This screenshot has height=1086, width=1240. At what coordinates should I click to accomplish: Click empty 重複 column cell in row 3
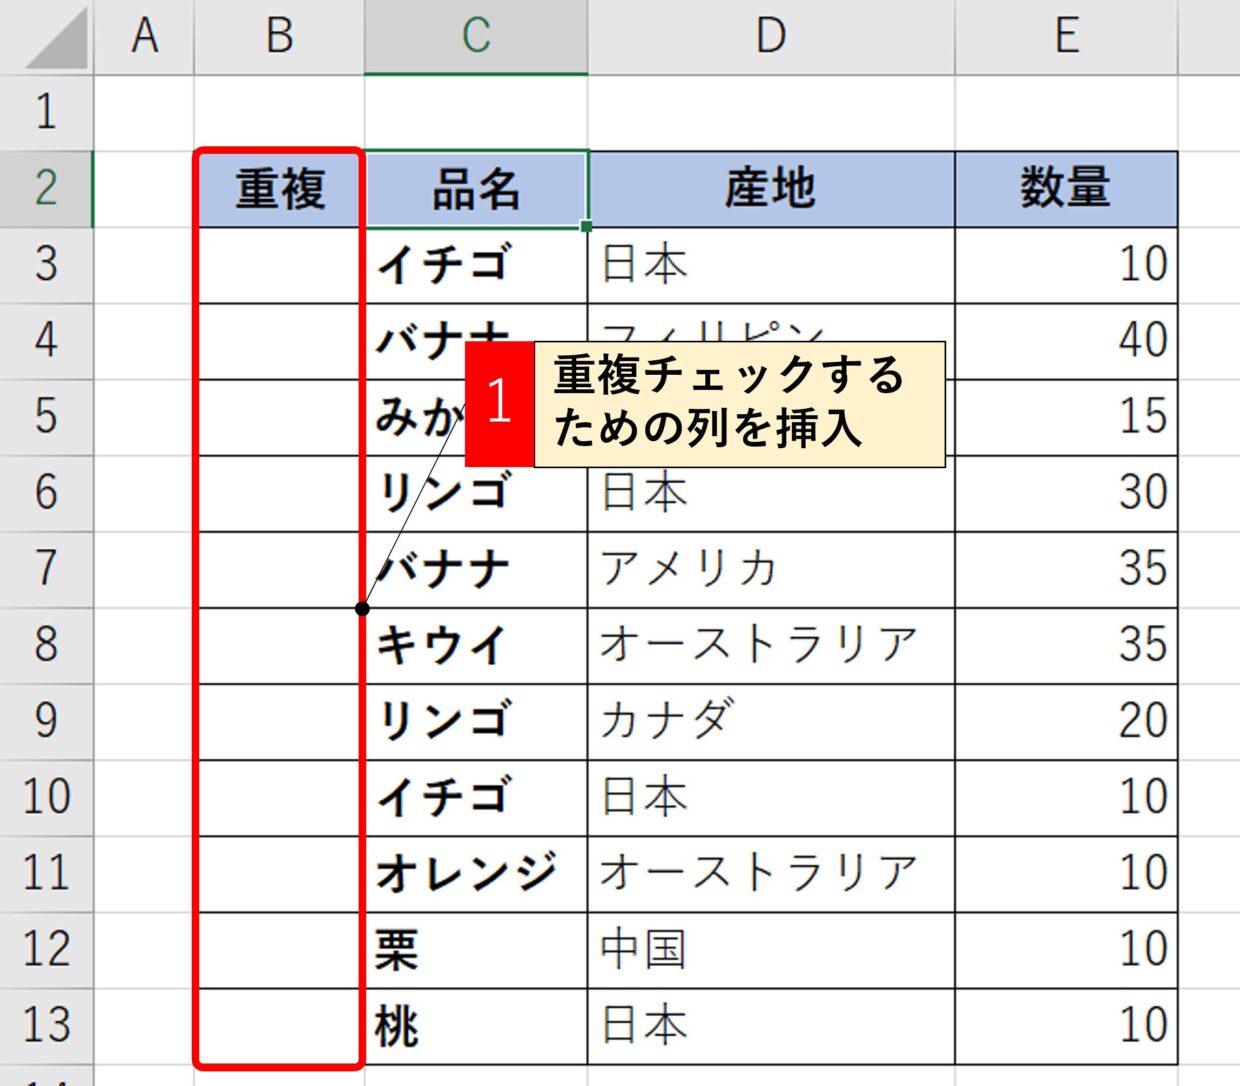point(280,265)
